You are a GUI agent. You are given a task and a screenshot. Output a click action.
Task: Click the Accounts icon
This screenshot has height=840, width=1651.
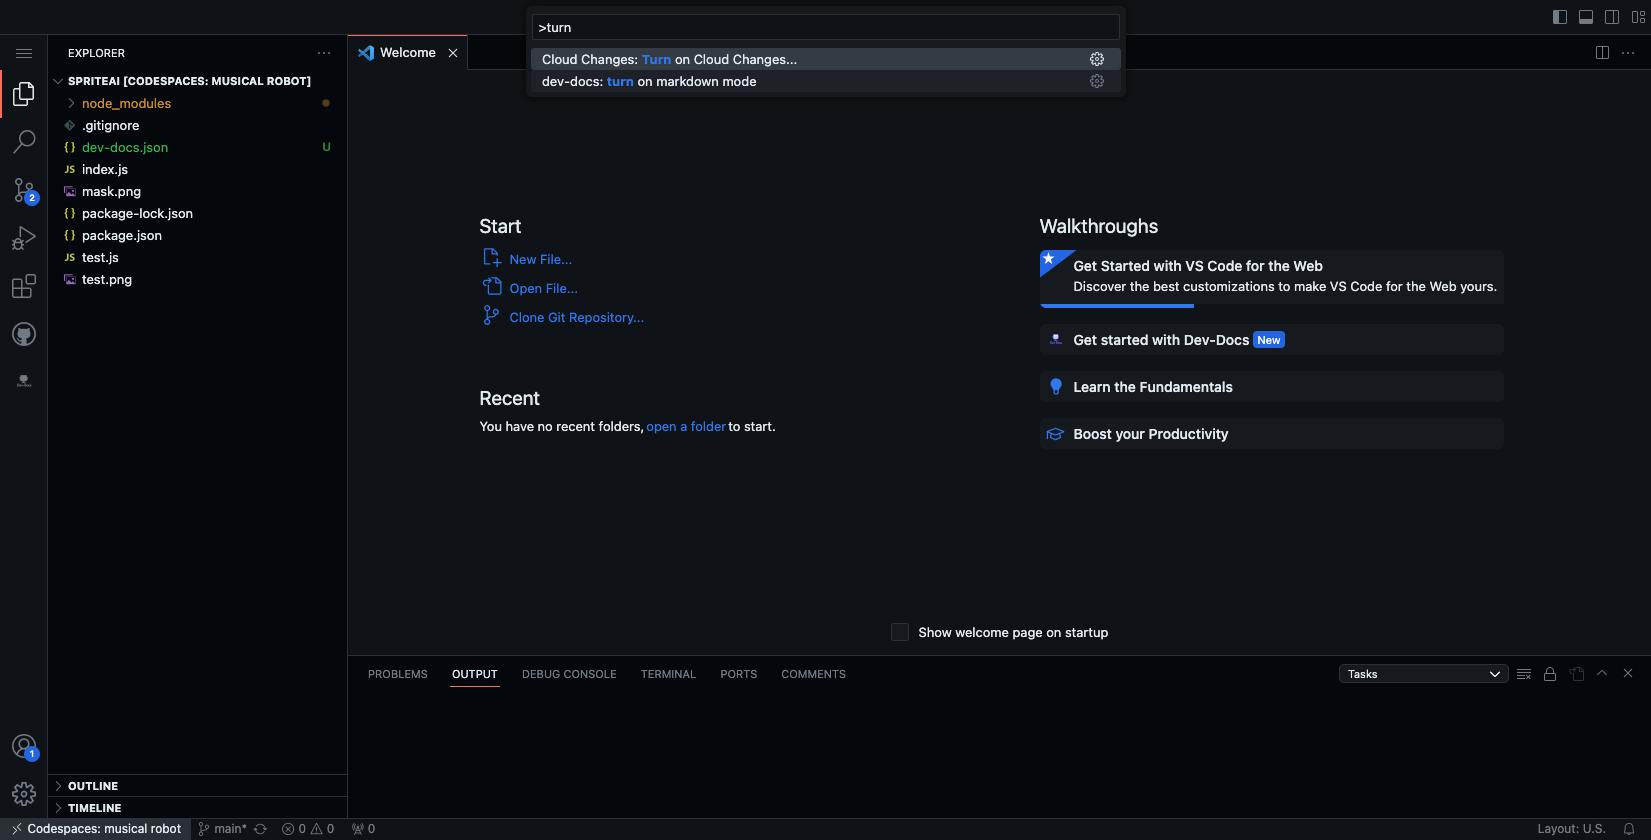(24, 747)
